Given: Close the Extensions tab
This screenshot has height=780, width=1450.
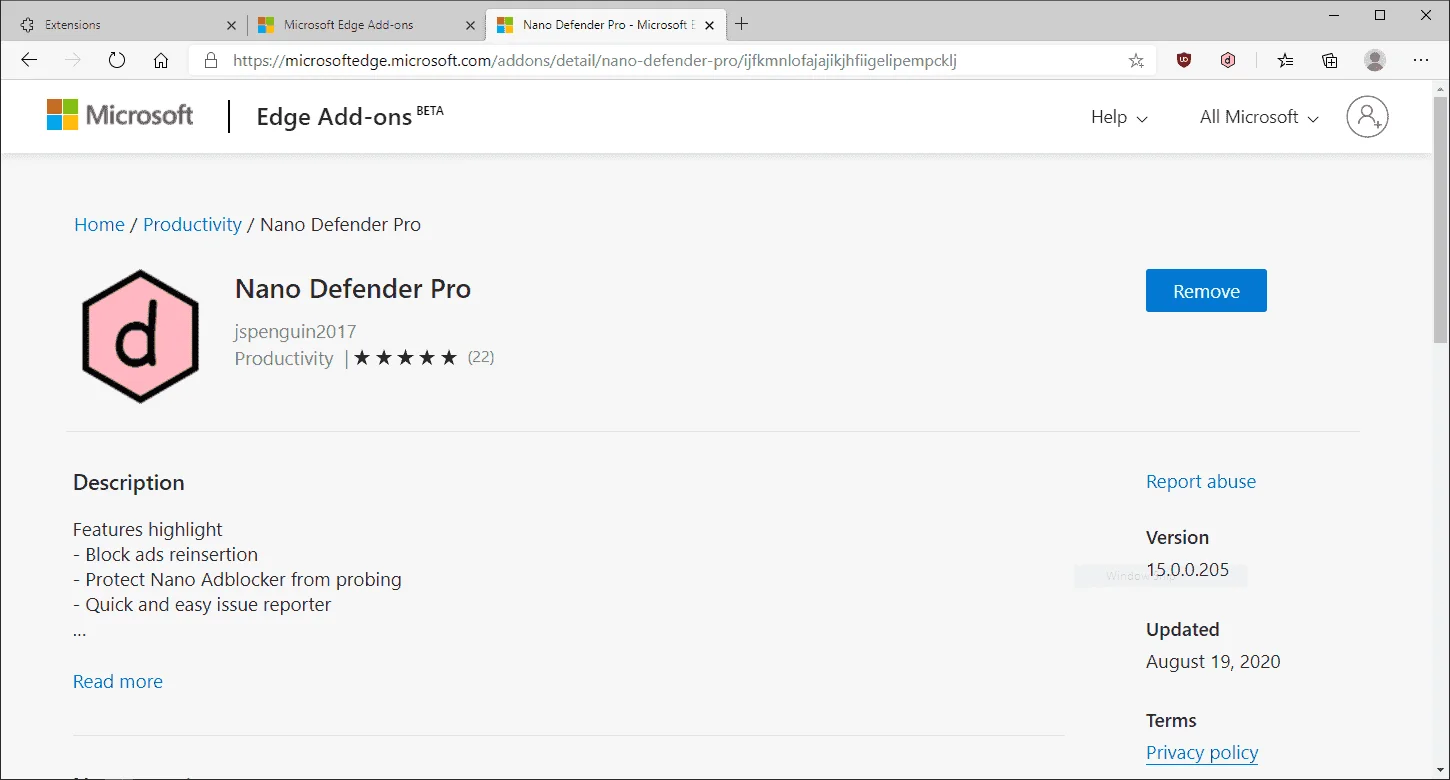Looking at the screenshot, I should click(231, 25).
